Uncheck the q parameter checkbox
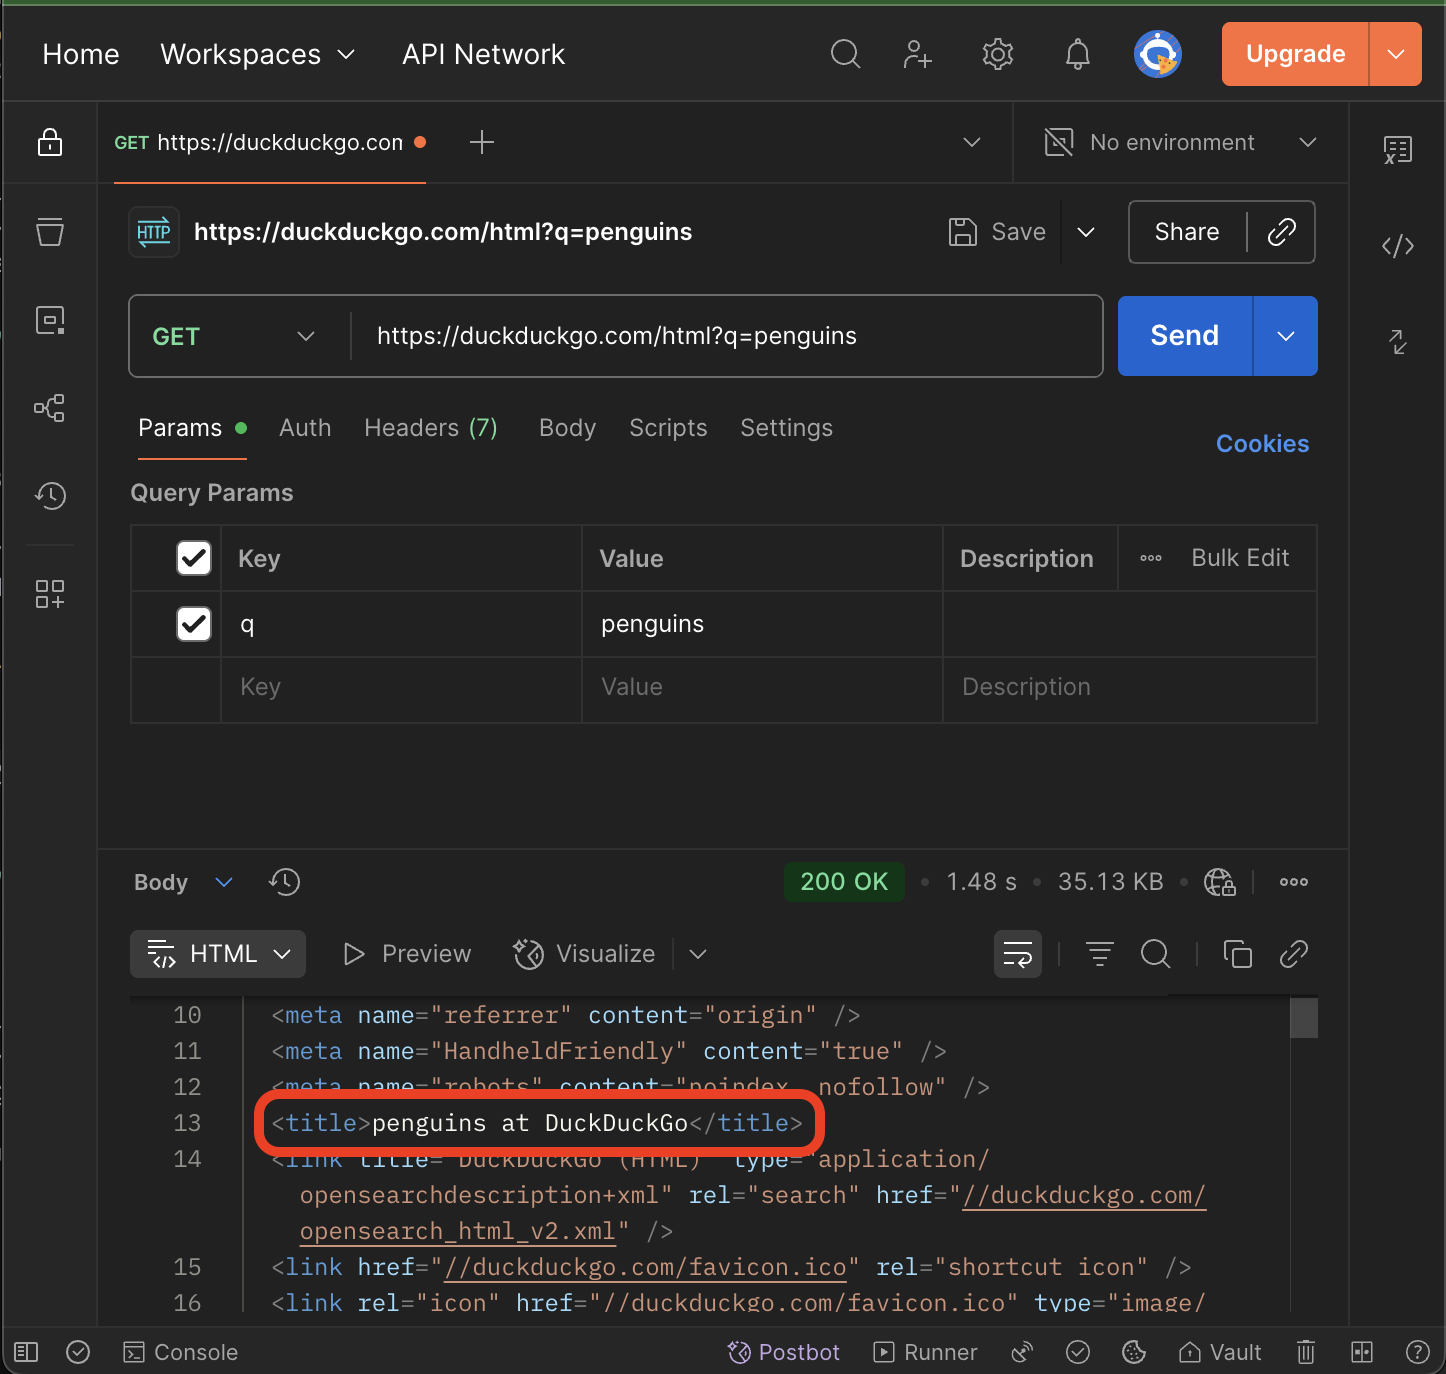1446x1374 pixels. pyautogui.click(x=194, y=624)
